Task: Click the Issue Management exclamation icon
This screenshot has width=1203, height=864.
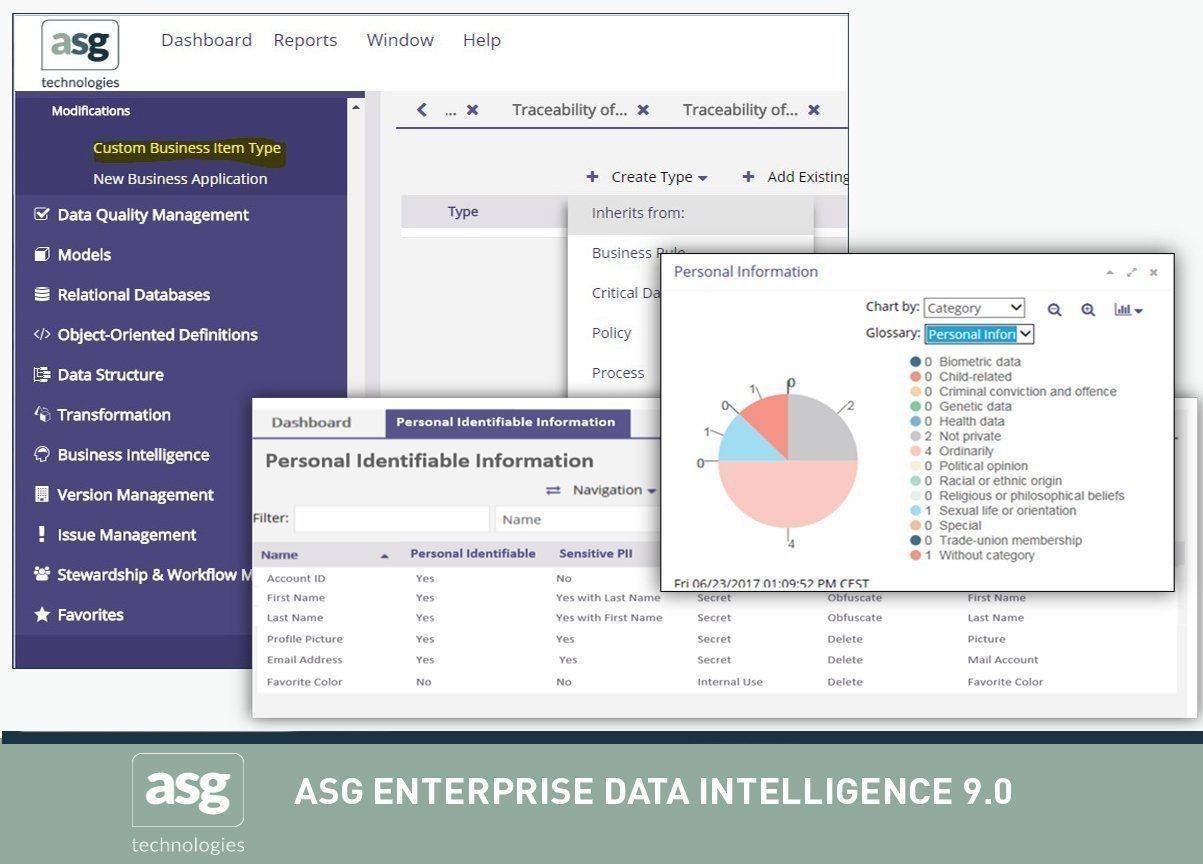Action: pyautogui.click(x=41, y=534)
